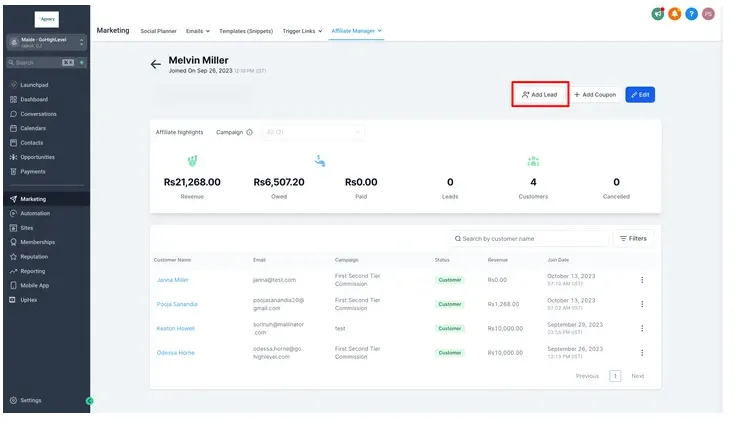
Task: Open the announcements megaphone icon
Action: pos(658,14)
